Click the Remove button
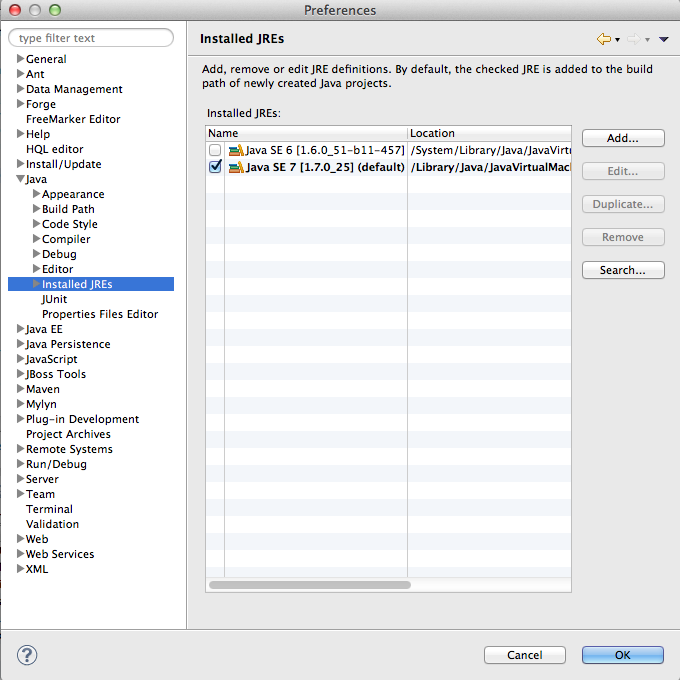680x680 pixels. tap(623, 237)
